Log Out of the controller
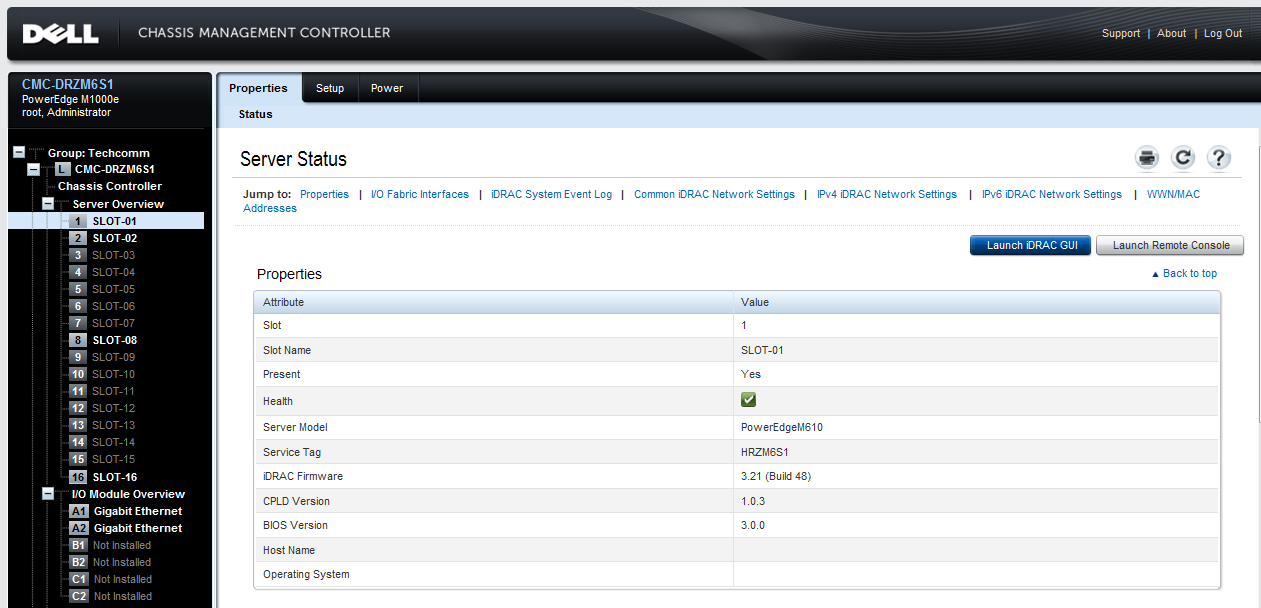The image size is (1261, 608). (1223, 33)
